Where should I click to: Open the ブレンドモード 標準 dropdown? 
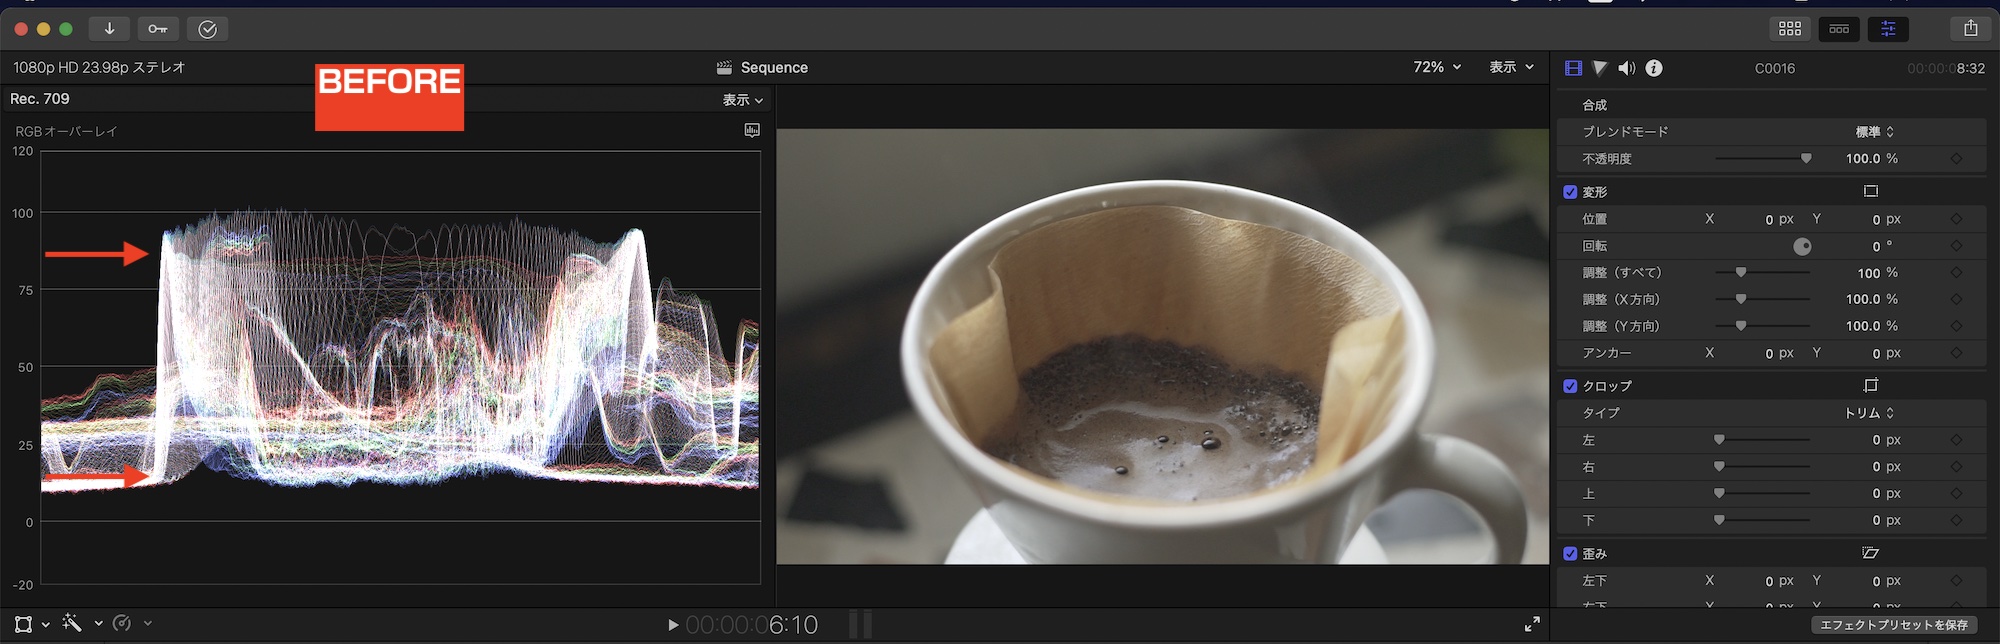1875,132
